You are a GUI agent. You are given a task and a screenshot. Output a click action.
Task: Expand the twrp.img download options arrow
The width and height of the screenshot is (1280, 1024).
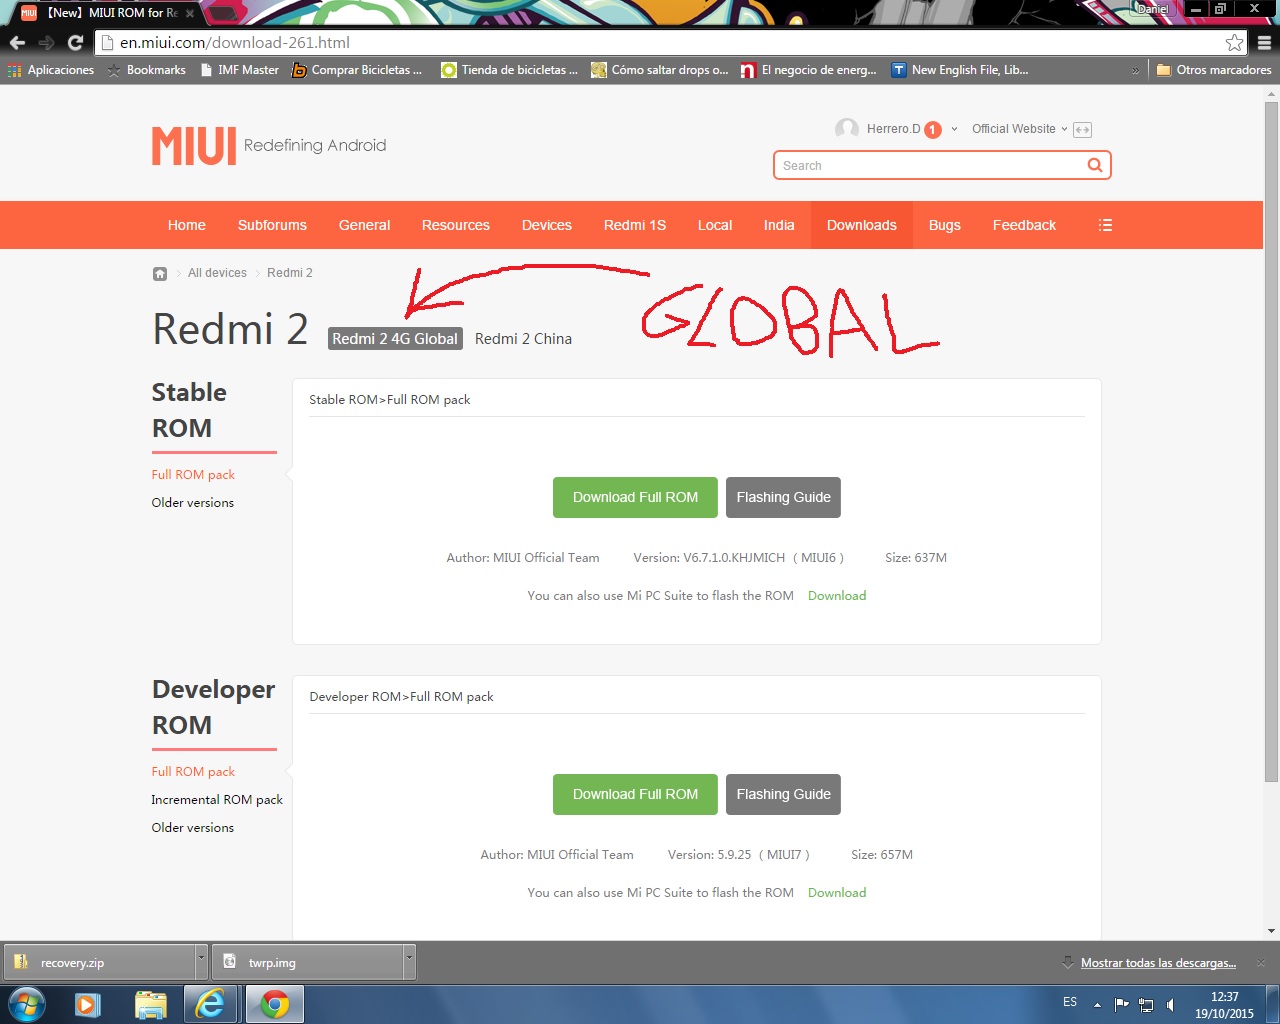(409, 961)
